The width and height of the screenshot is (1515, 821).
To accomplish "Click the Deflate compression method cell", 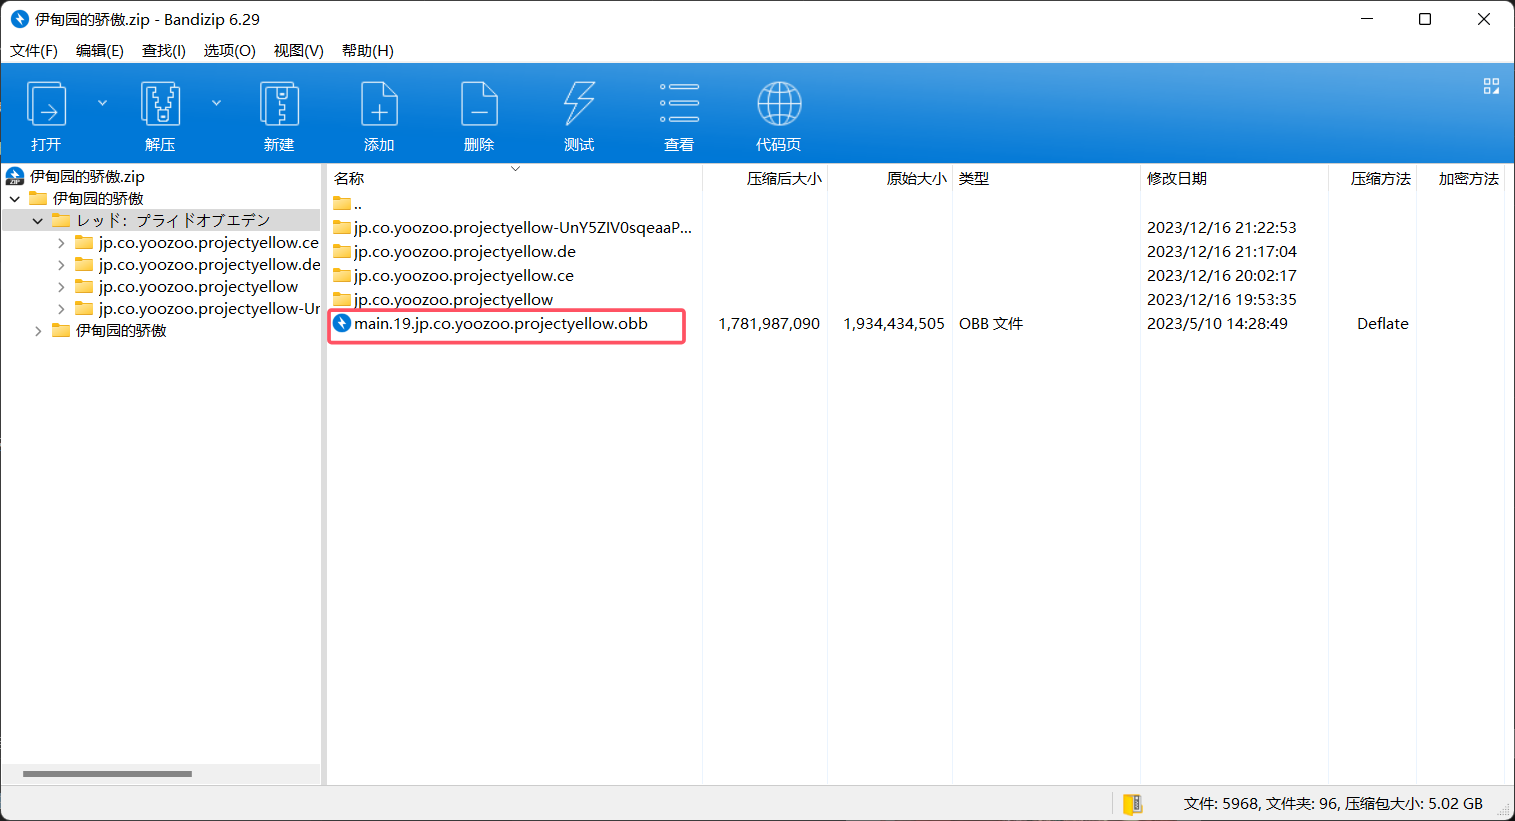I will [x=1382, y=324].
